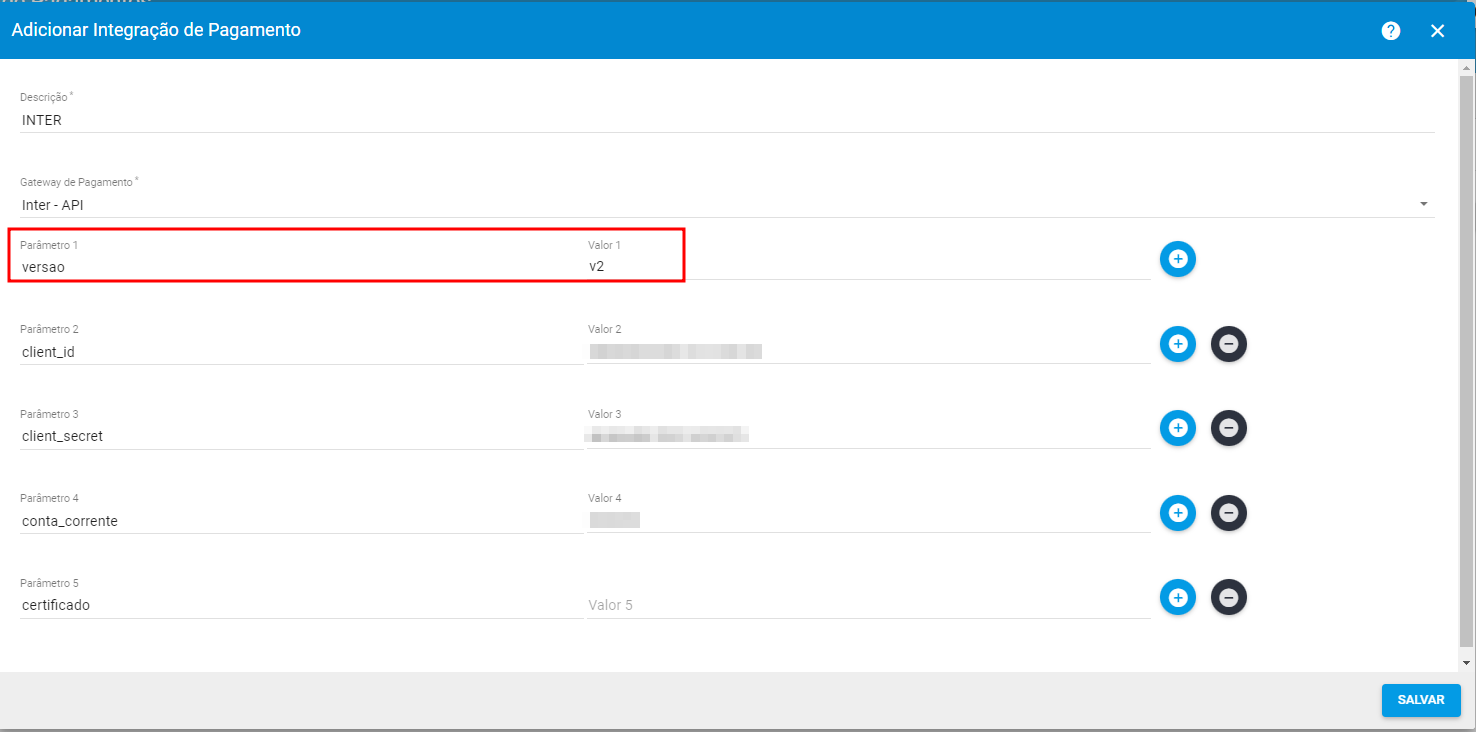Remove the conta_corrente parameter row

pyautogui.click(x=1229, y=513)
